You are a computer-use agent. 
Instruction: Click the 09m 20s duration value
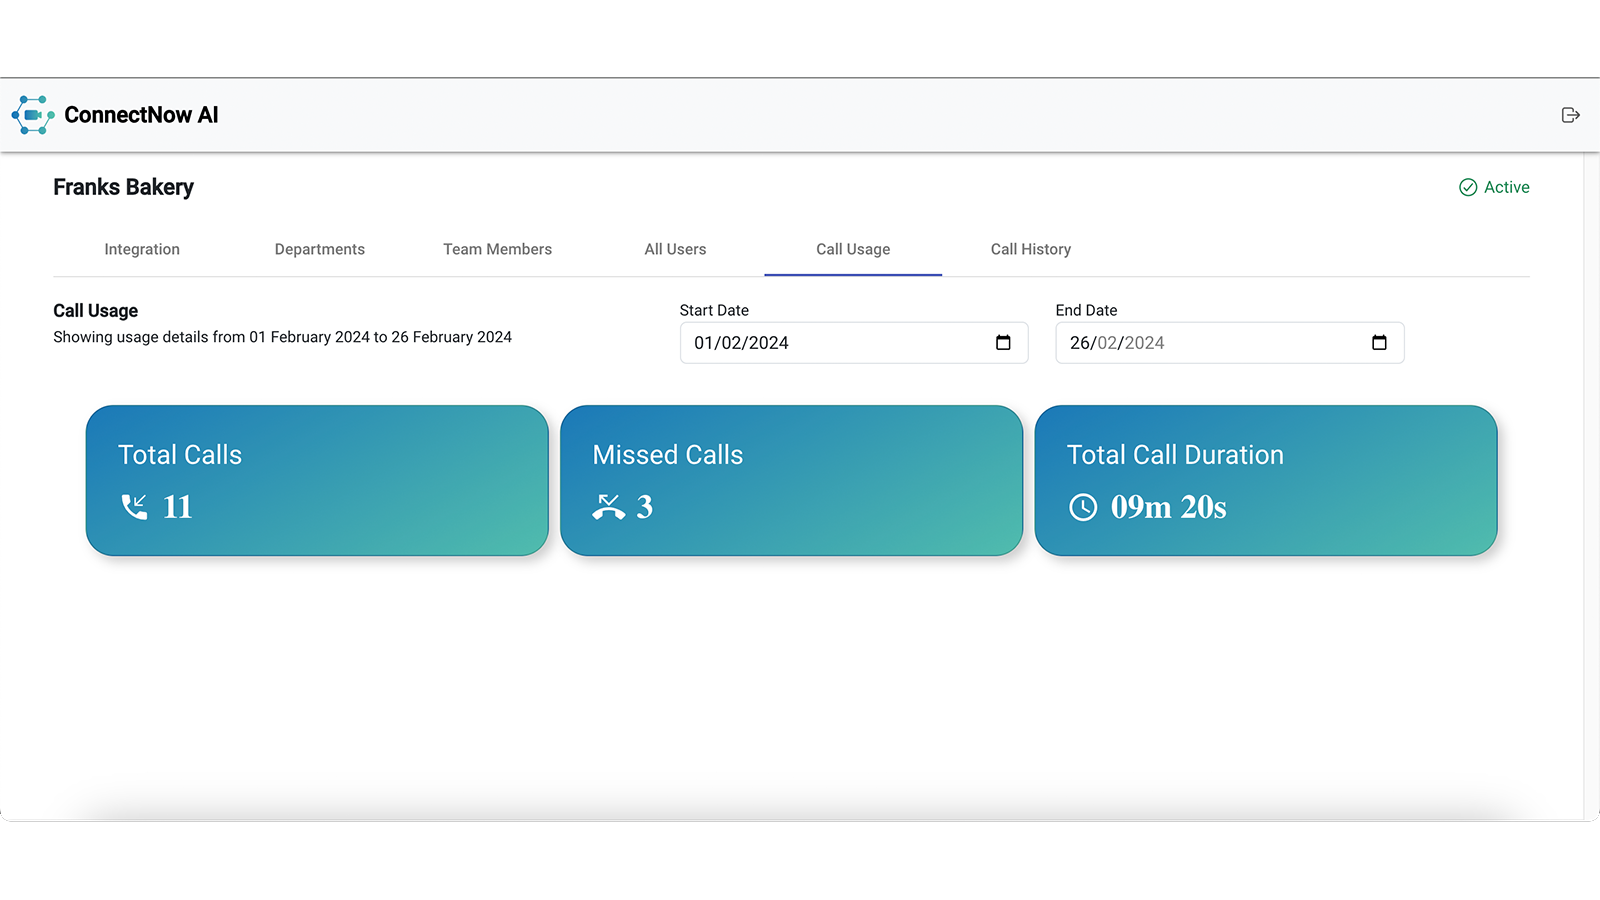1169,507
